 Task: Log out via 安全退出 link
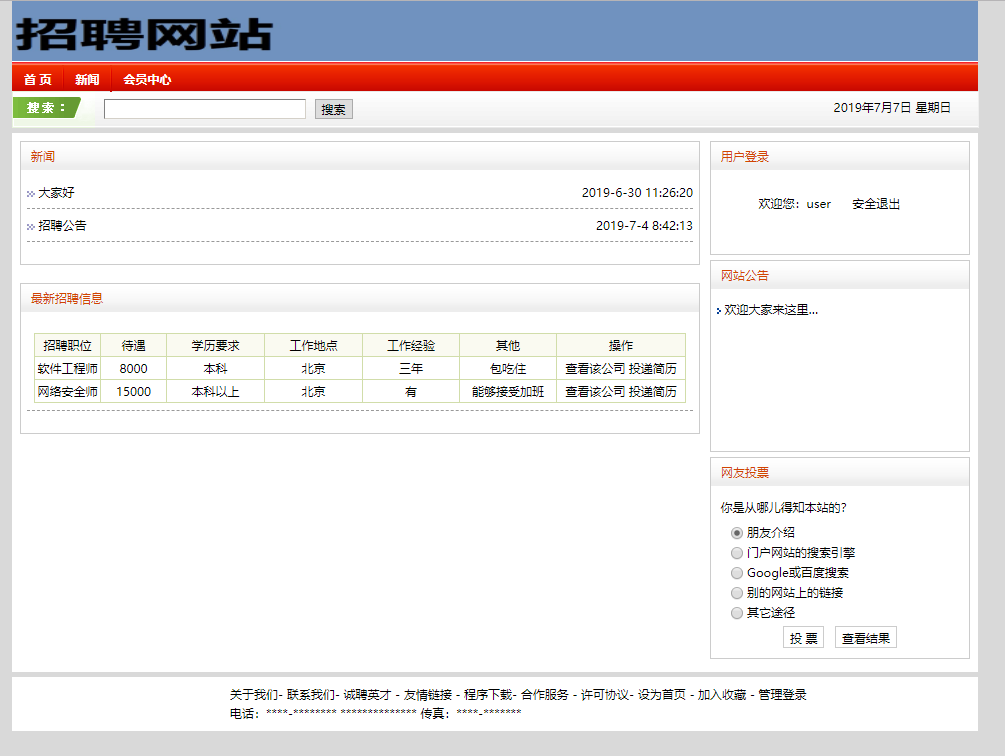coord(874,204)
